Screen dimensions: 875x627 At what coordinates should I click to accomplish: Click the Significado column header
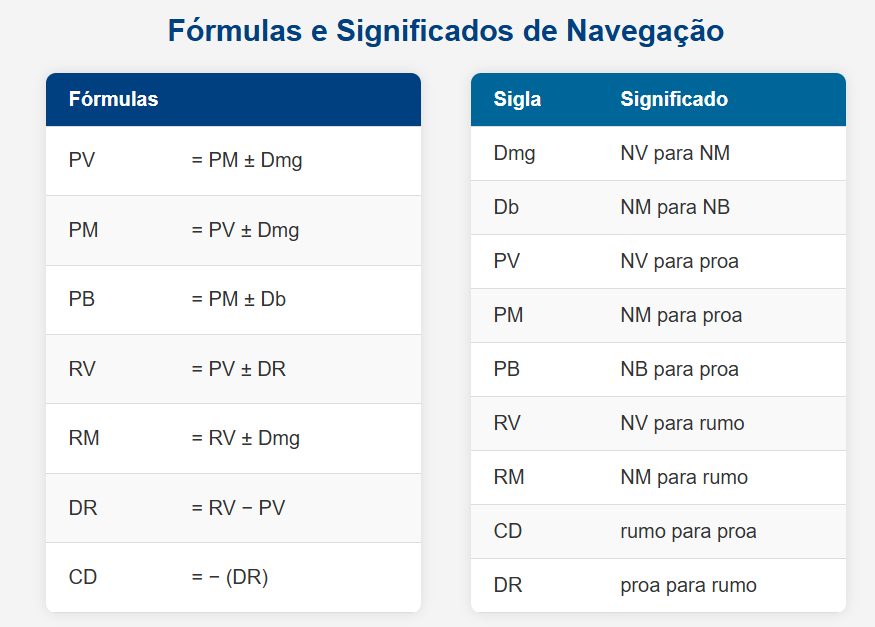point(674,100)
